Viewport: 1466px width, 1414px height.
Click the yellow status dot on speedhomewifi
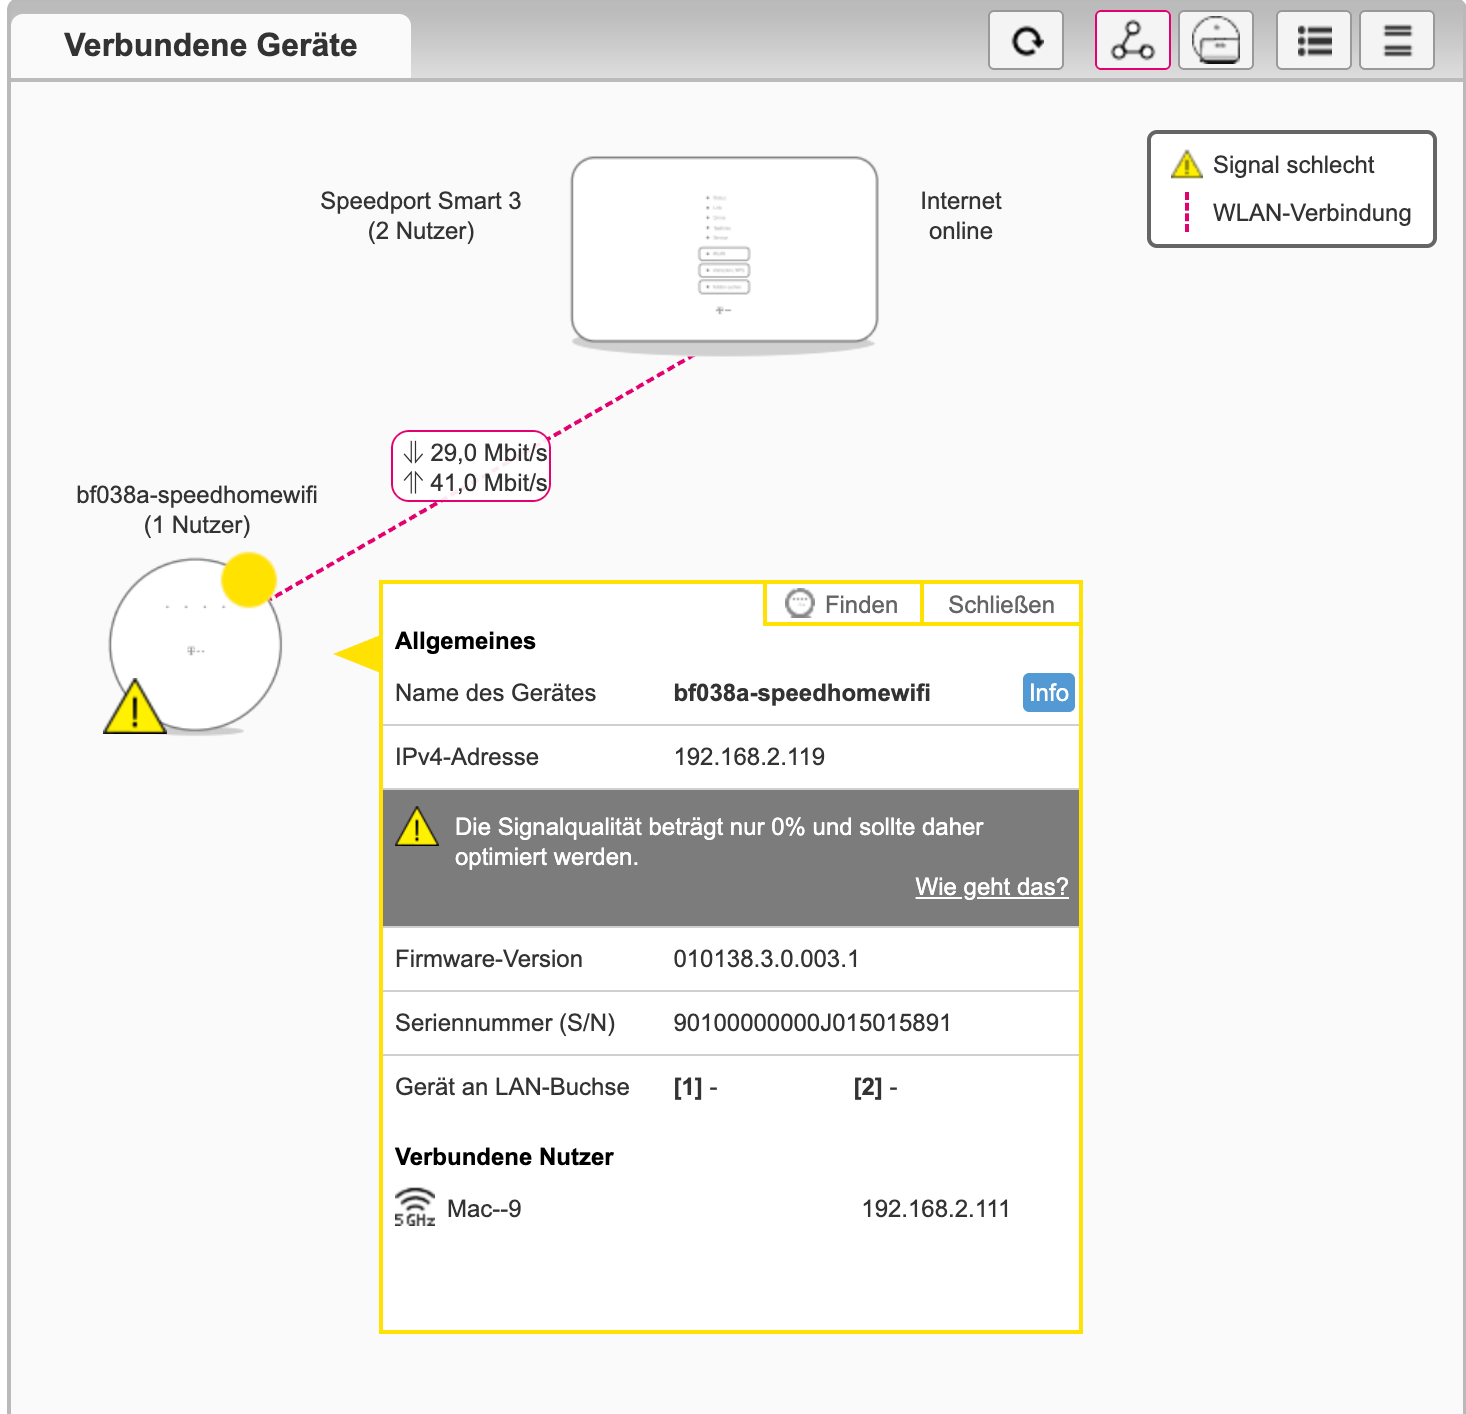pos(248,579)
